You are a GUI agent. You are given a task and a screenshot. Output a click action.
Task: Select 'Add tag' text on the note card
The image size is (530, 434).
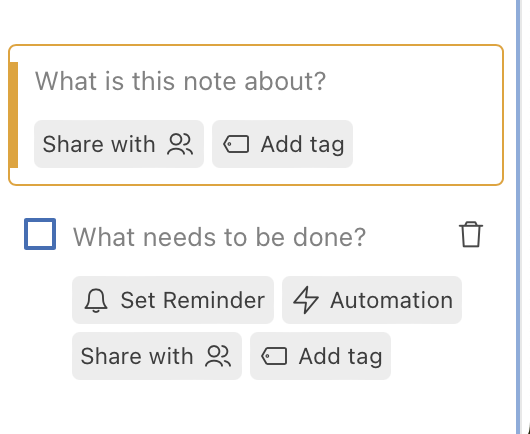tap(303, 145)
